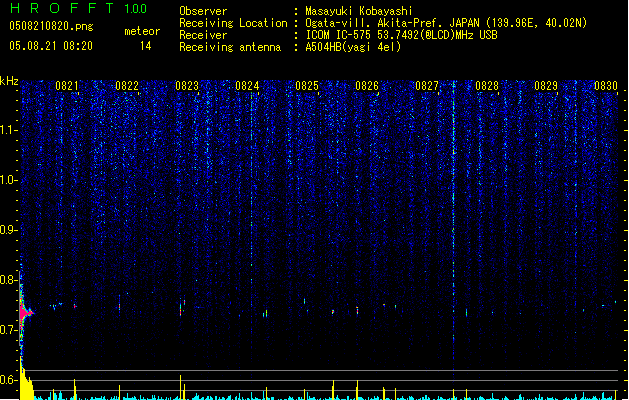Click the Receiving Location label
The image size is (629, 400).
(233, 23)
